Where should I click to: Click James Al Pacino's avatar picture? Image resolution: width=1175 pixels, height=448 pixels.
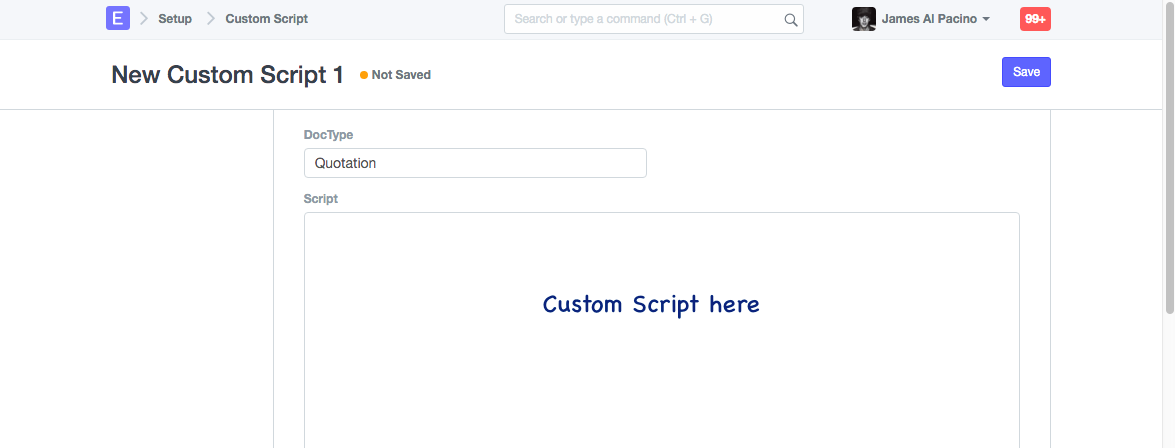pos(863,19)
